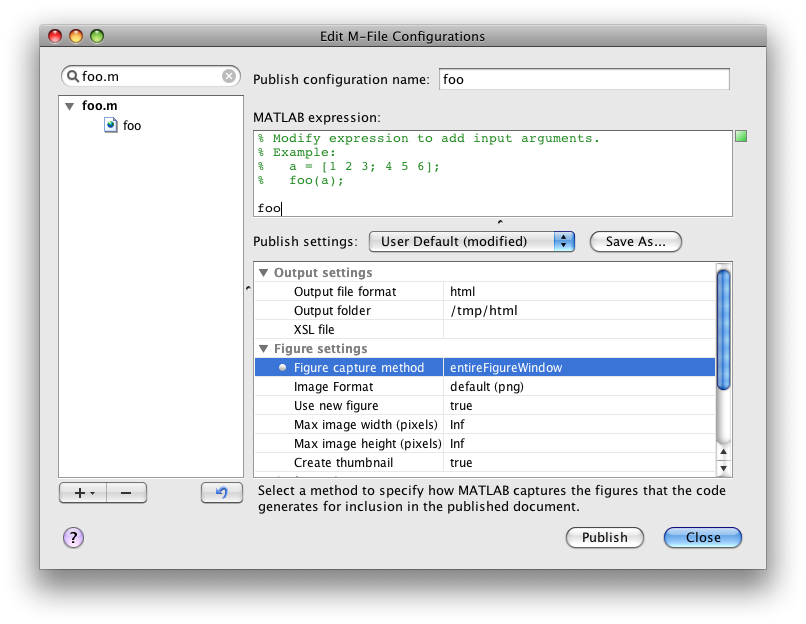Click the undo revert arrow button

point(221,492)
